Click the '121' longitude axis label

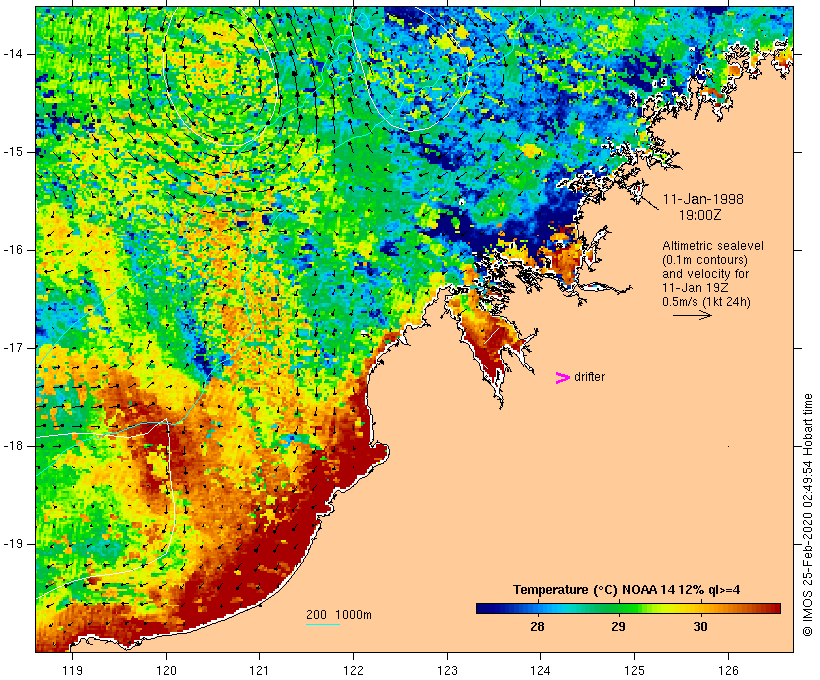tap(259, 670)
